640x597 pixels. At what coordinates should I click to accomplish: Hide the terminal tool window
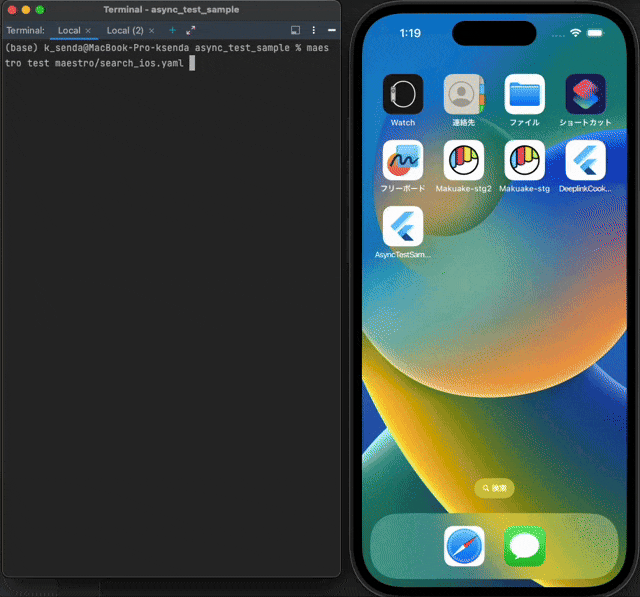click(x=332, y=30)
